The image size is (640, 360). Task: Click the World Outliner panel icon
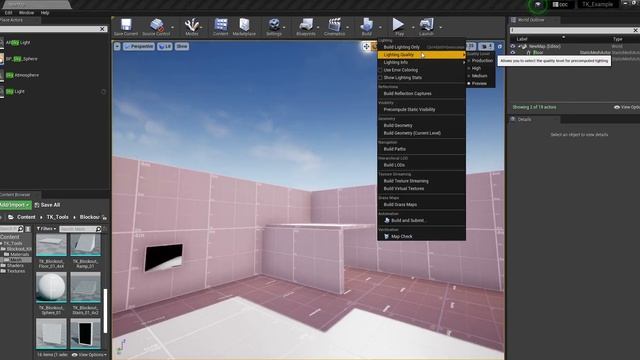[x=513, y=20]
